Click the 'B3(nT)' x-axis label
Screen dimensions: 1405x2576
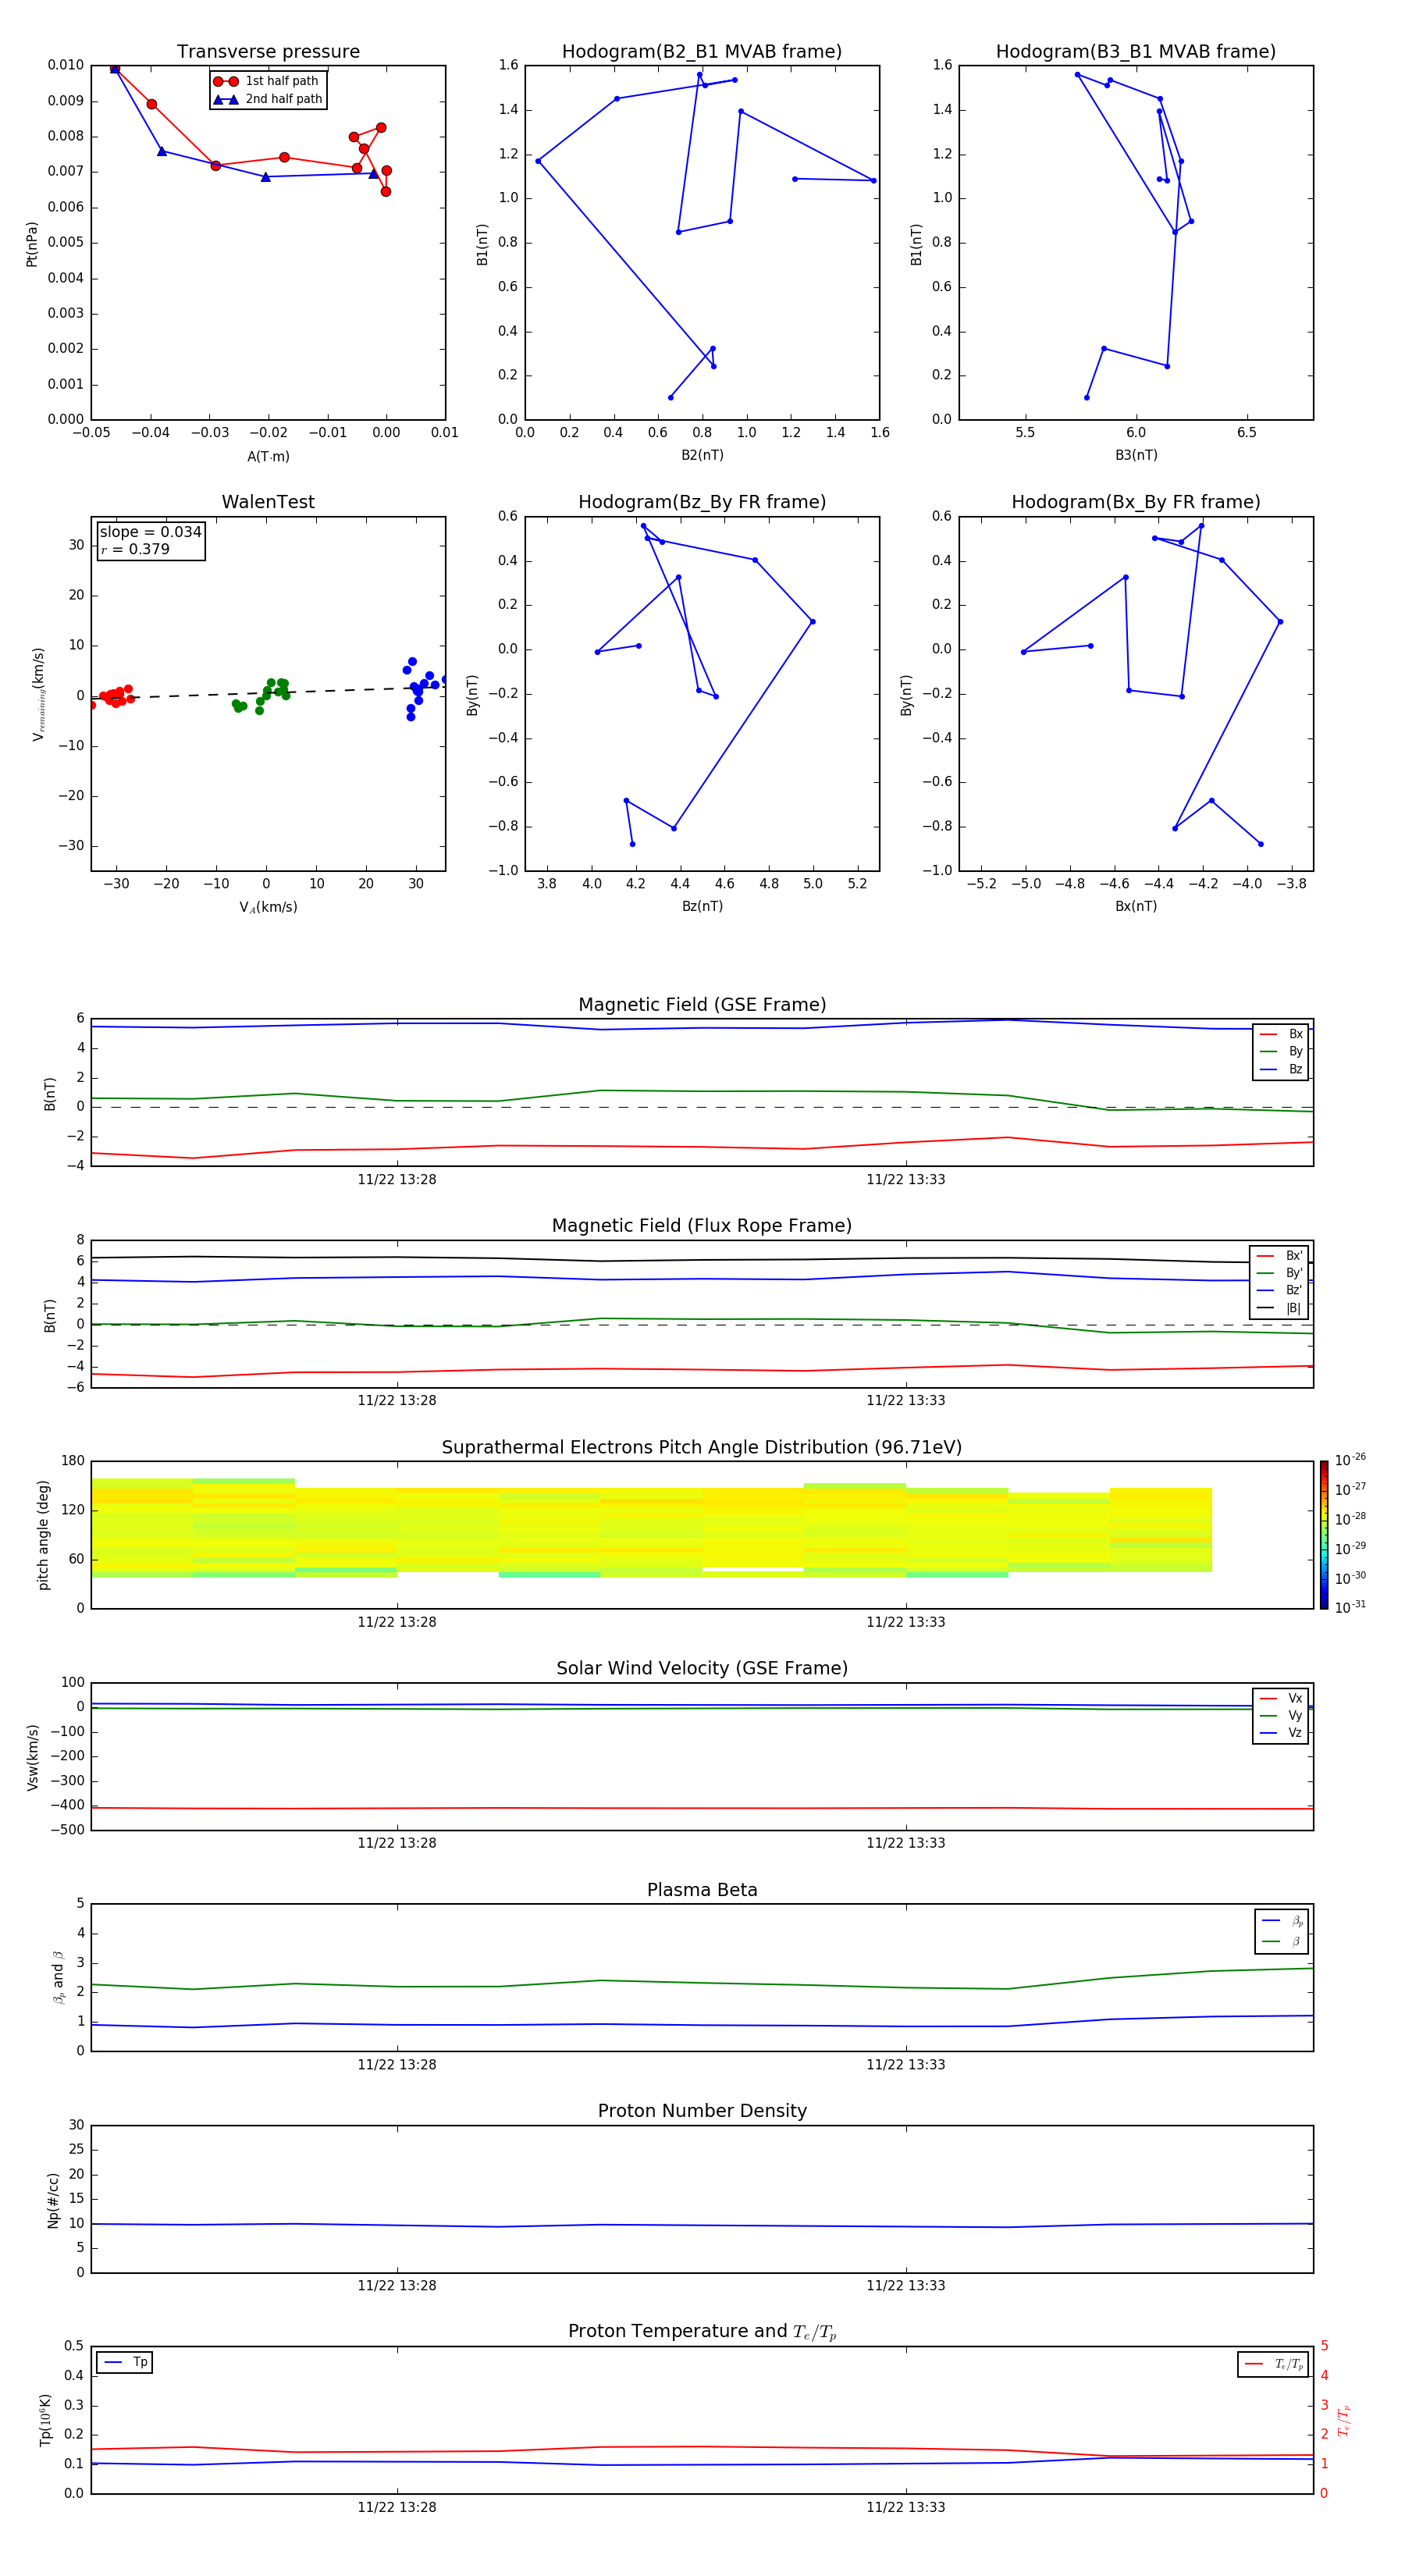point(1136,455)
